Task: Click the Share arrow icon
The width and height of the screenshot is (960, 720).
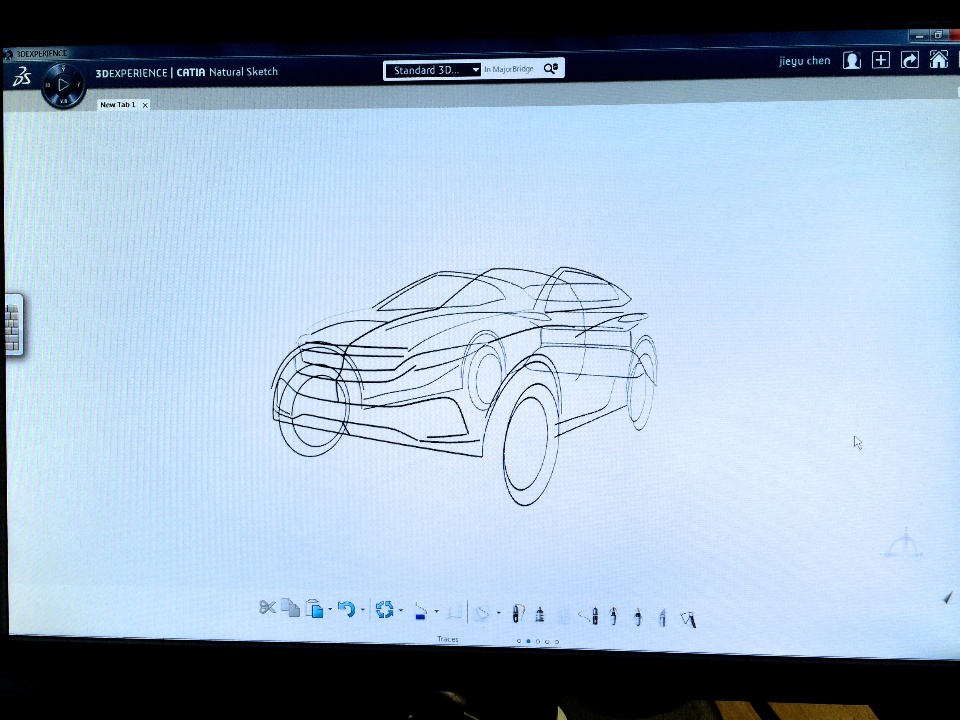Action: coord(910,60)
